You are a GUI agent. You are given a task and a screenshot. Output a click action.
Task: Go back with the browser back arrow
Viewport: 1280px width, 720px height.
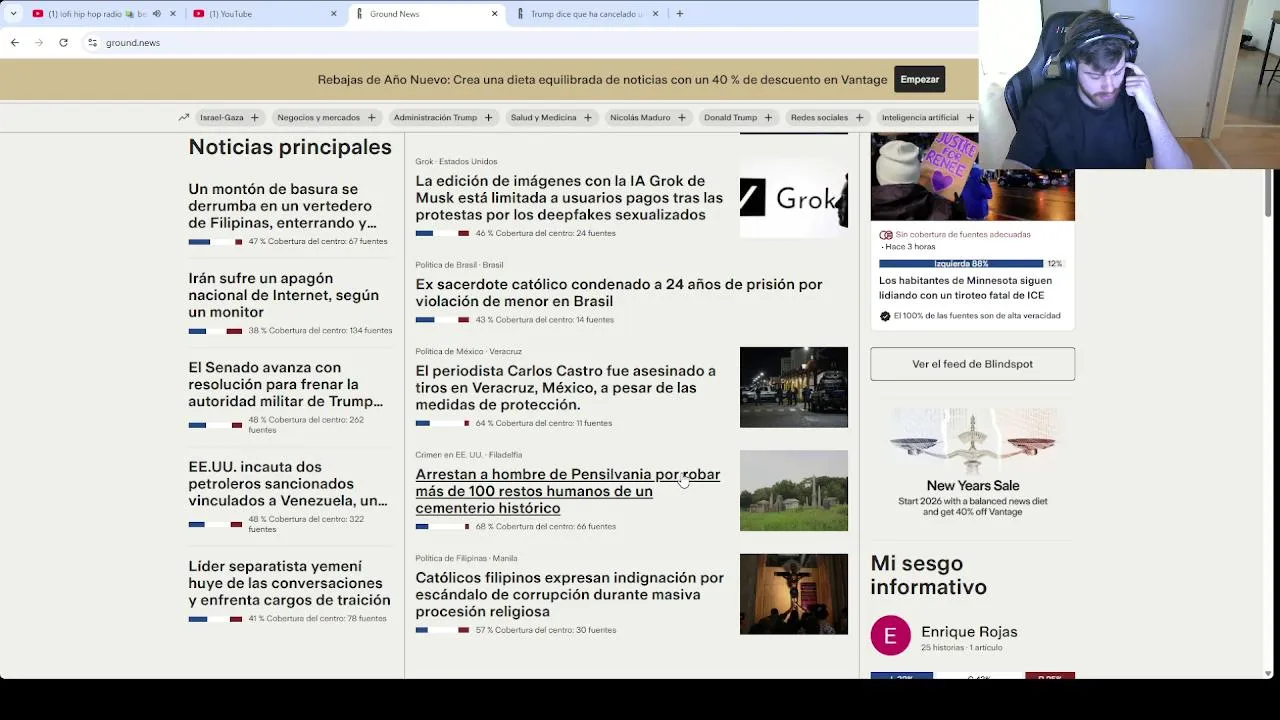15,43
